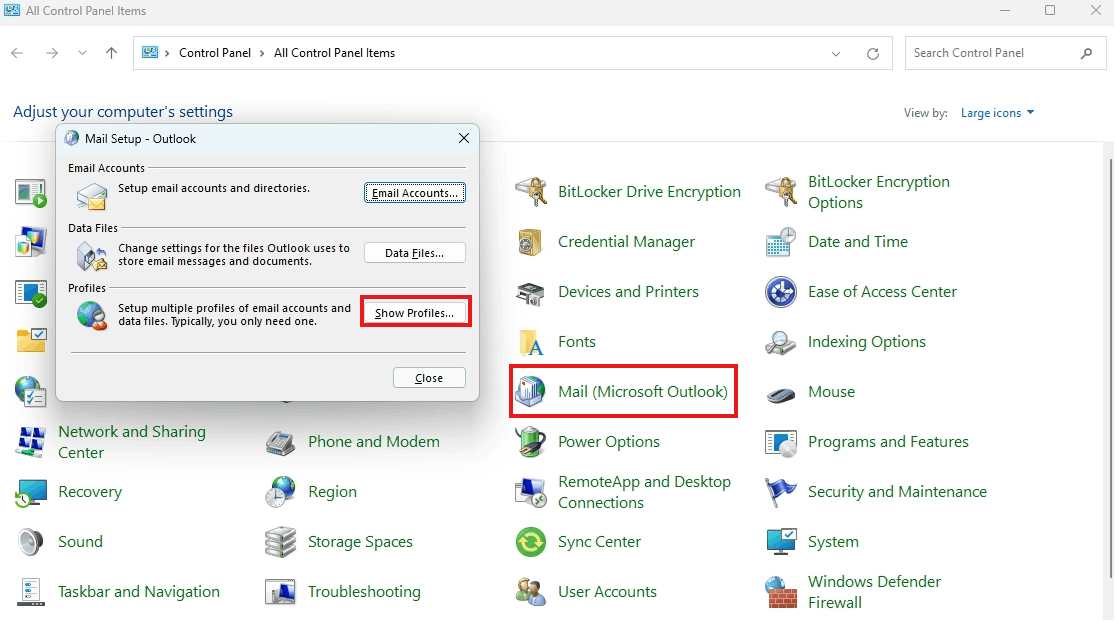Open the recent locations chevron

(x=82, y=53)
